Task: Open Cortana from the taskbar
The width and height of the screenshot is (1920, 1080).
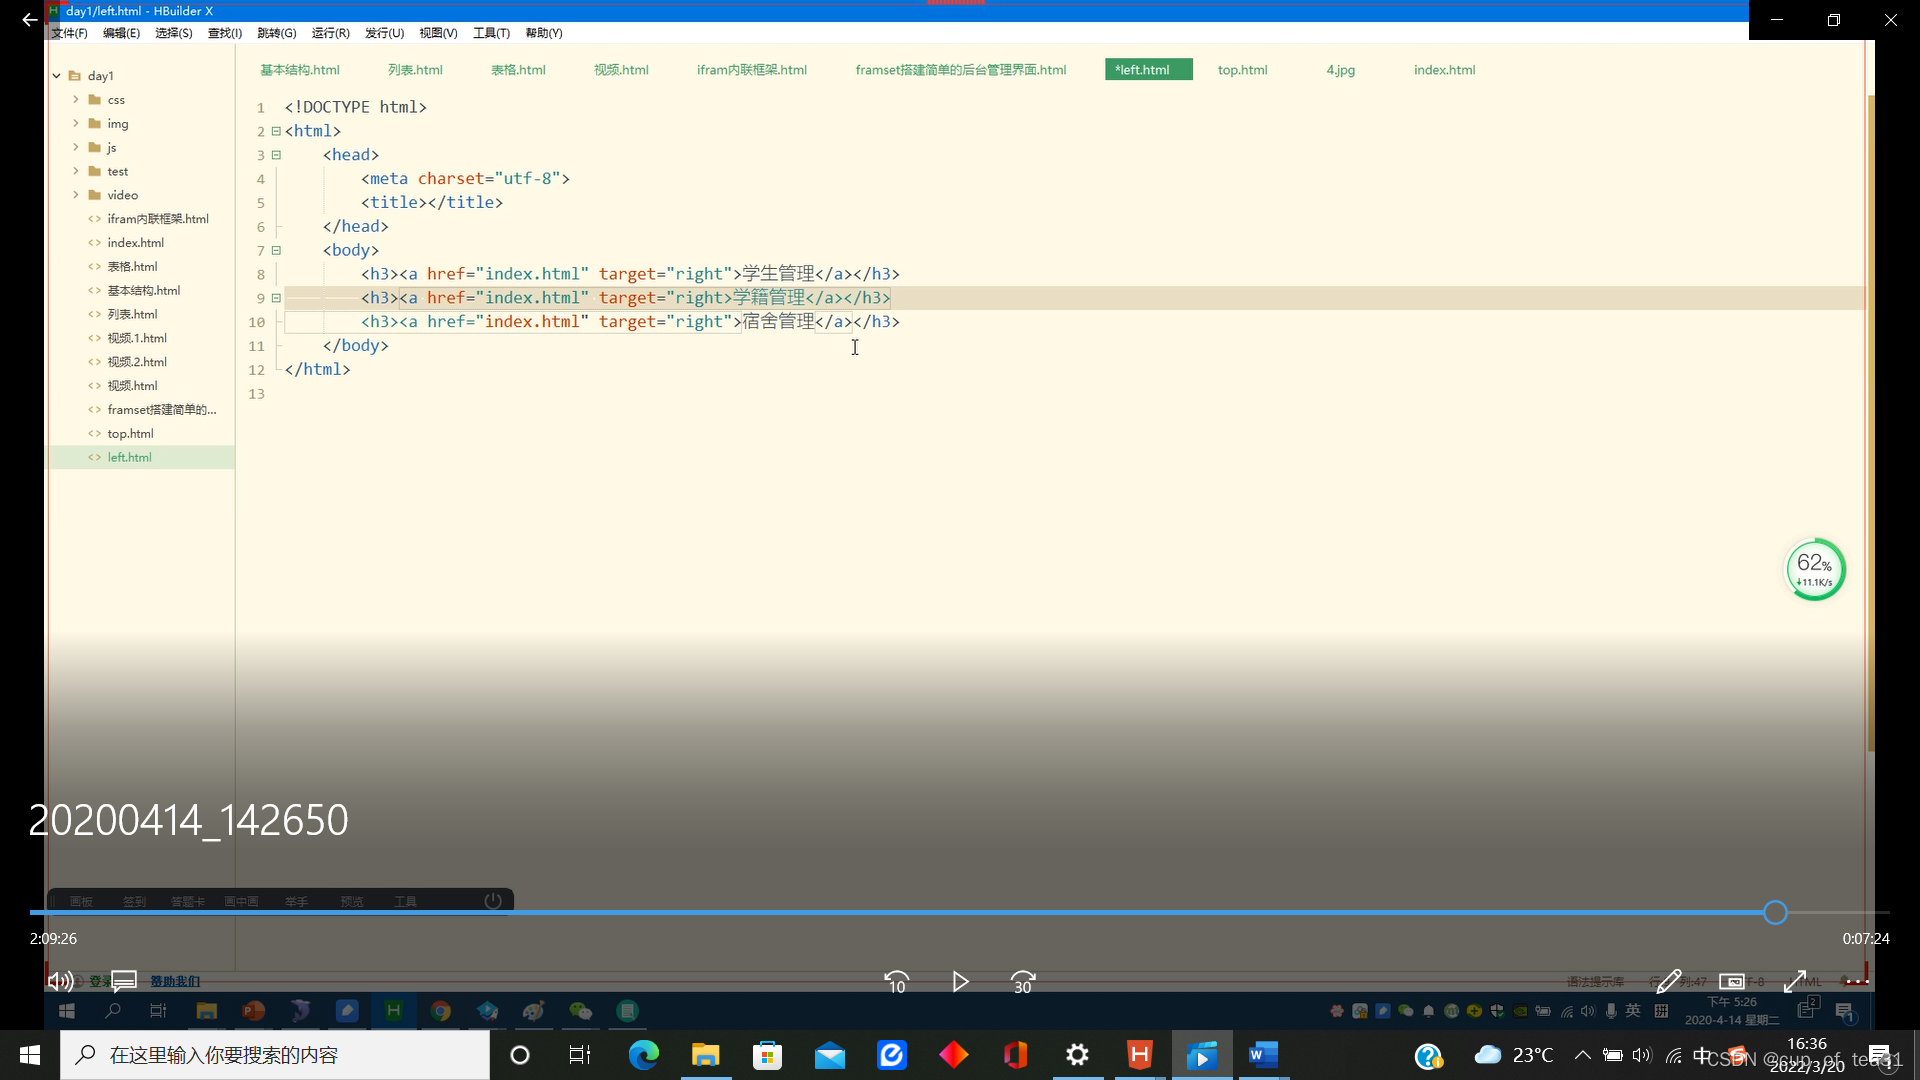Action: (x=519, y=1055)
